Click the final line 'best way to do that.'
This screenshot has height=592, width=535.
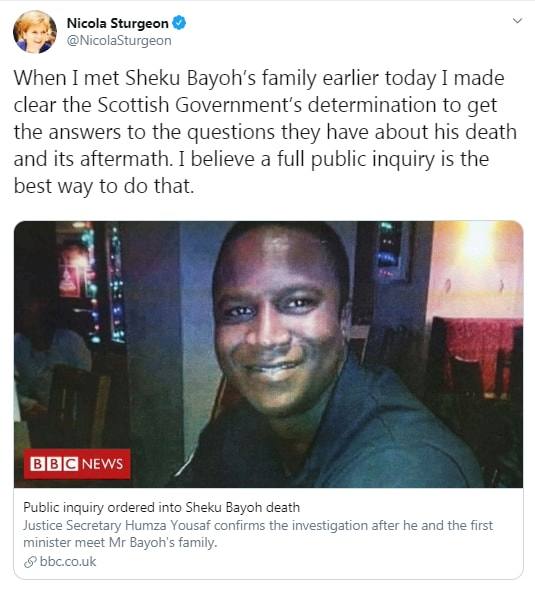click(104, 186)
